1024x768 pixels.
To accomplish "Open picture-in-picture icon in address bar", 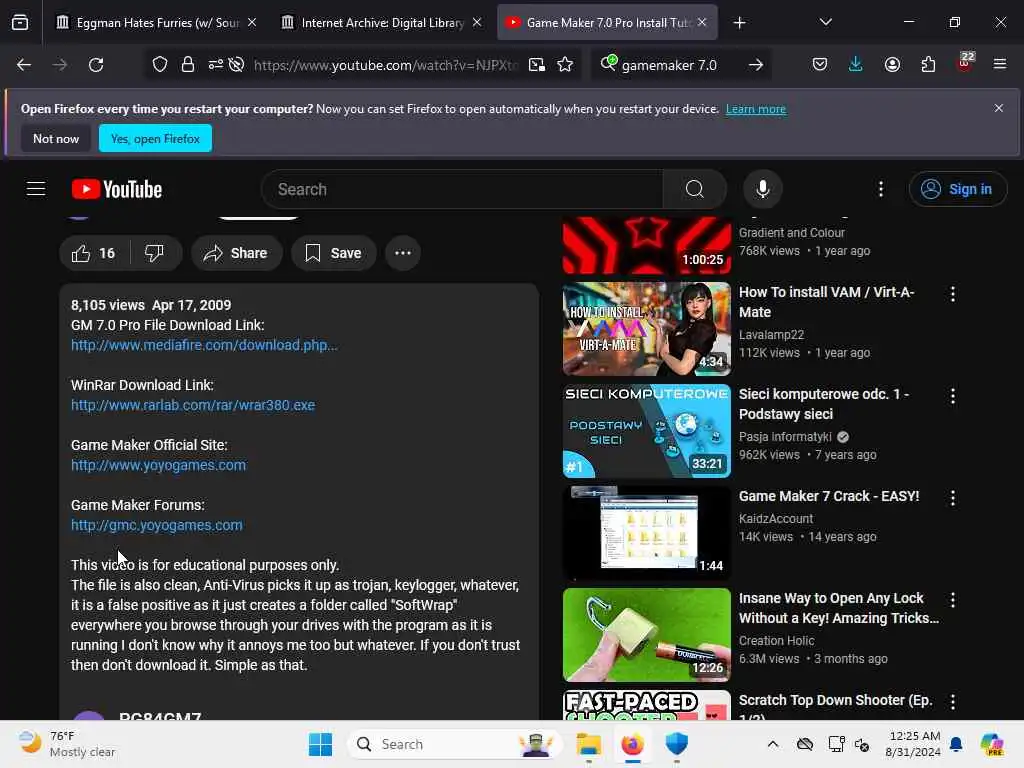I will (x=537, y=65).
